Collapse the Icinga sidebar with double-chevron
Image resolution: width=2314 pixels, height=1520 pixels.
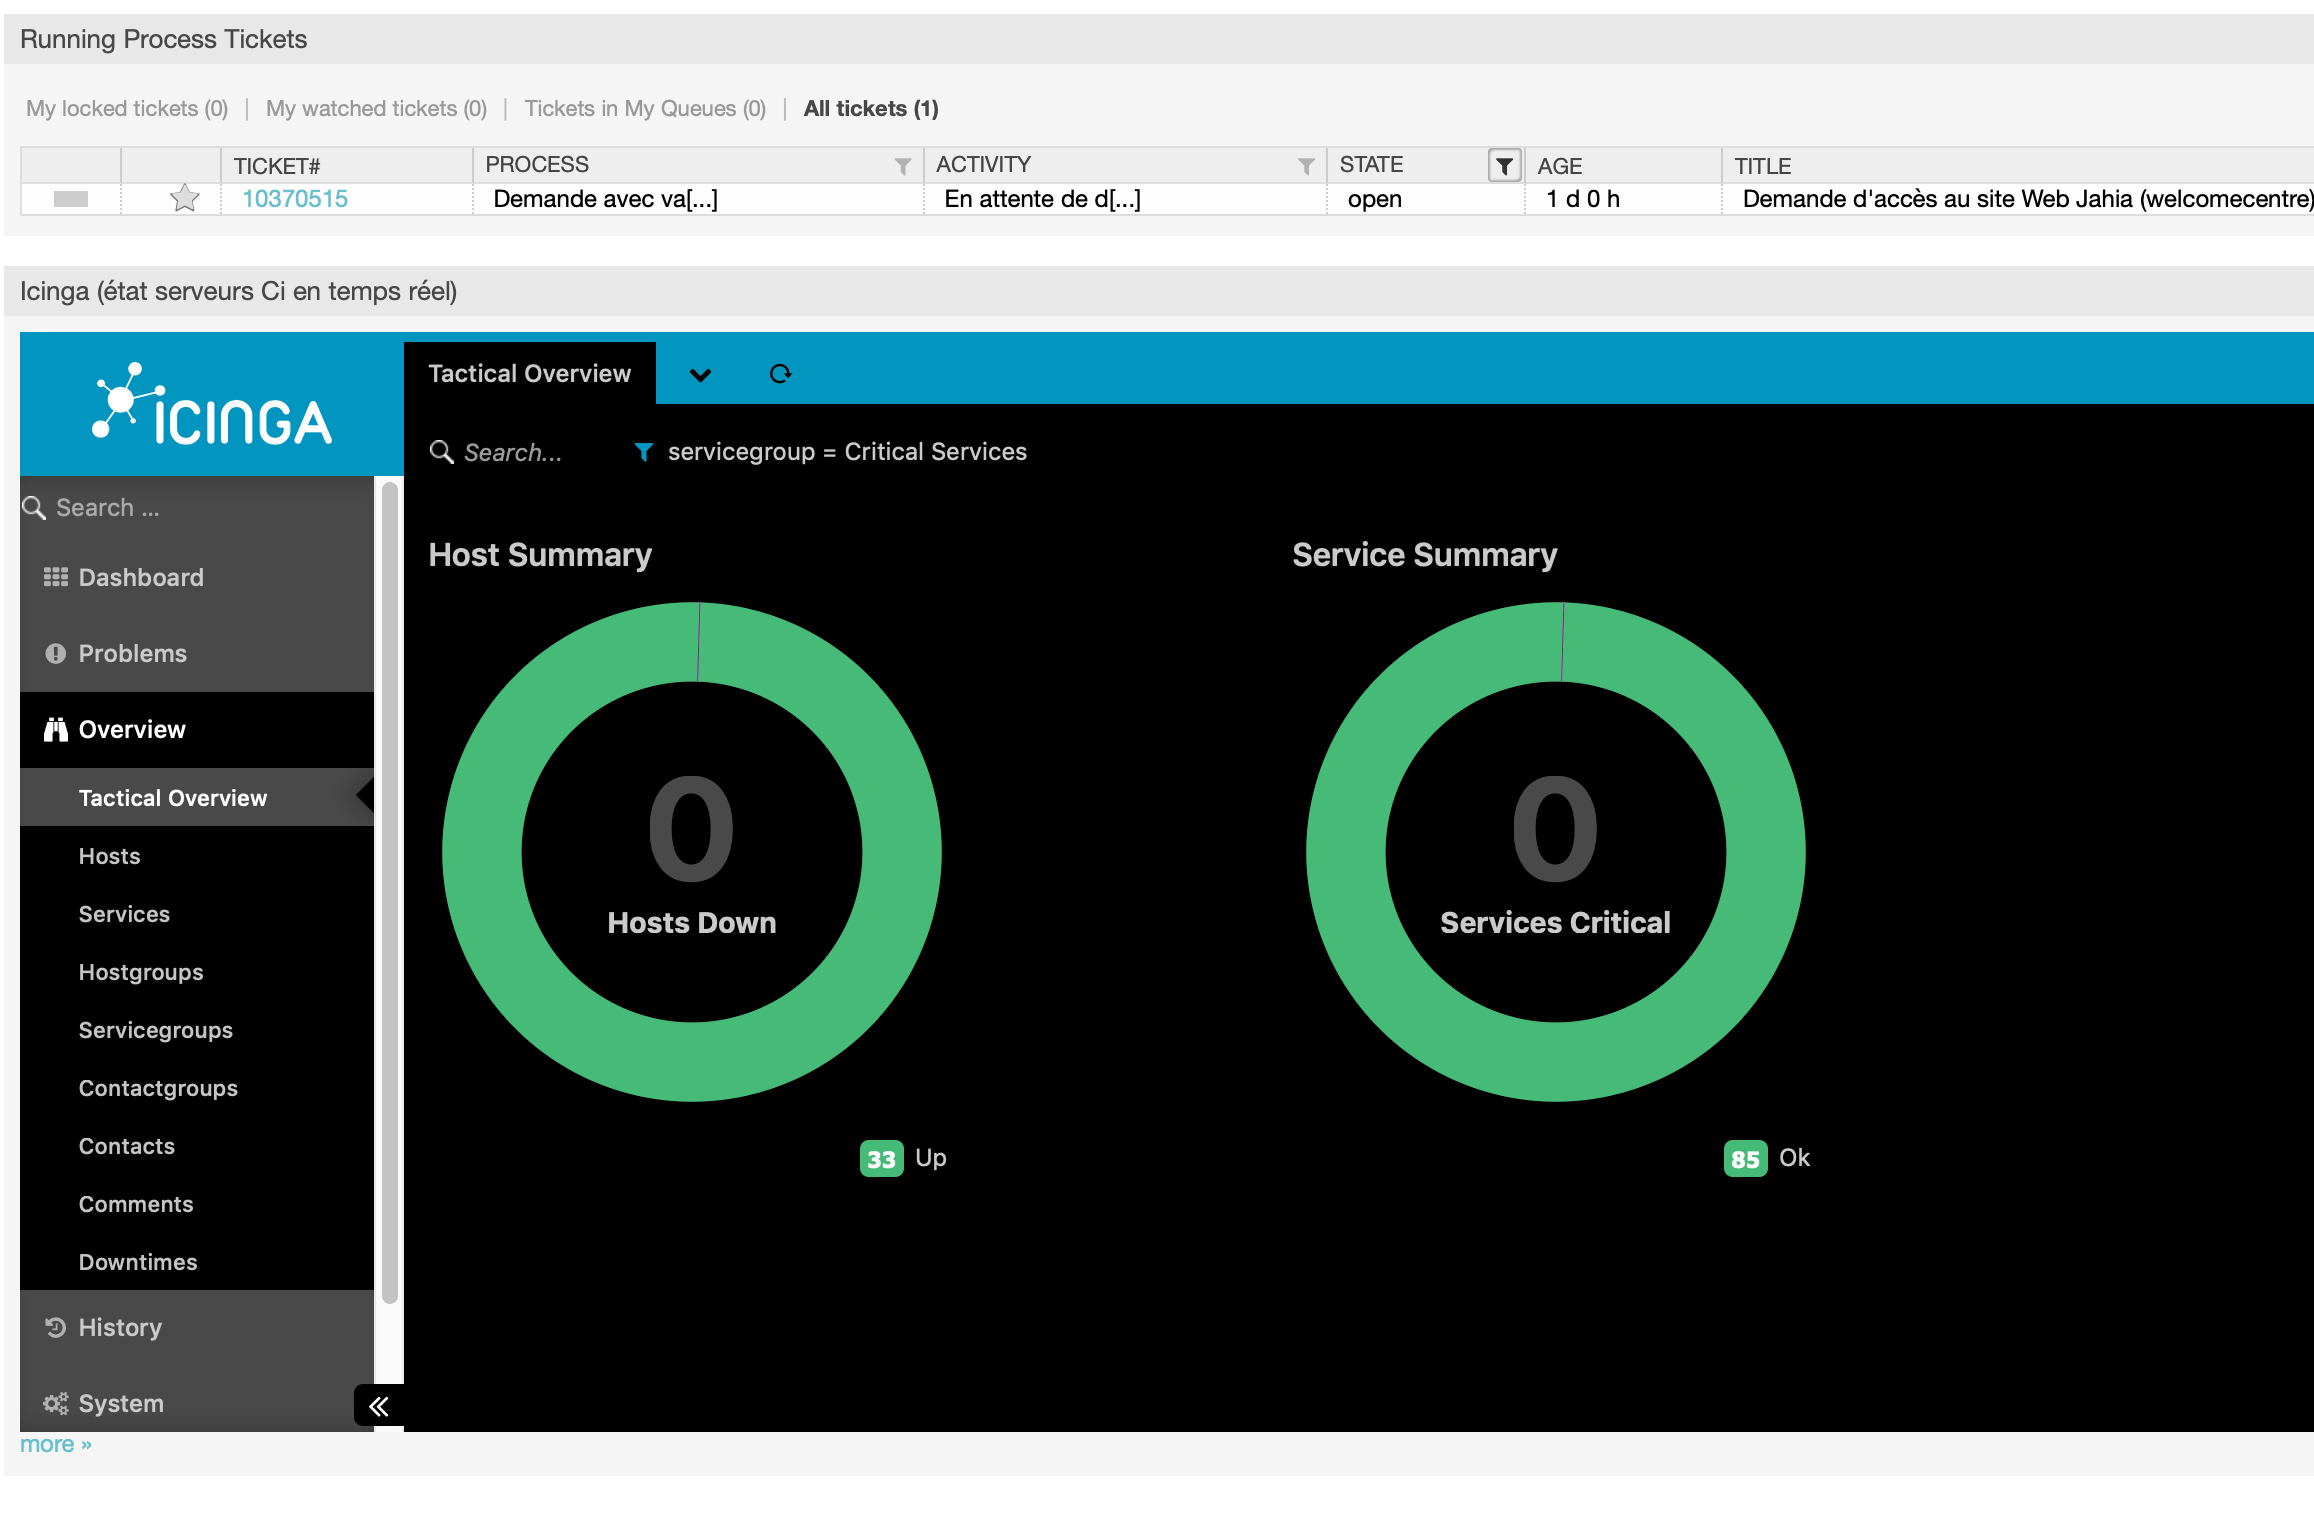point(379,1406)
